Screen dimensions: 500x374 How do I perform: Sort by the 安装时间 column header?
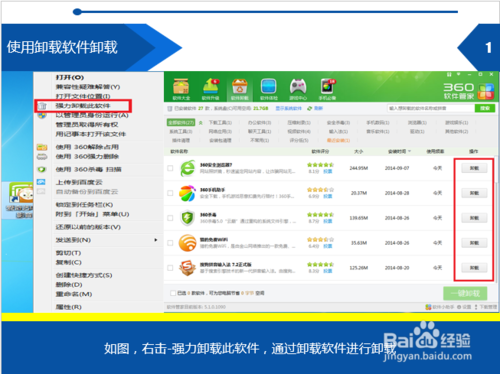(399, 151)
